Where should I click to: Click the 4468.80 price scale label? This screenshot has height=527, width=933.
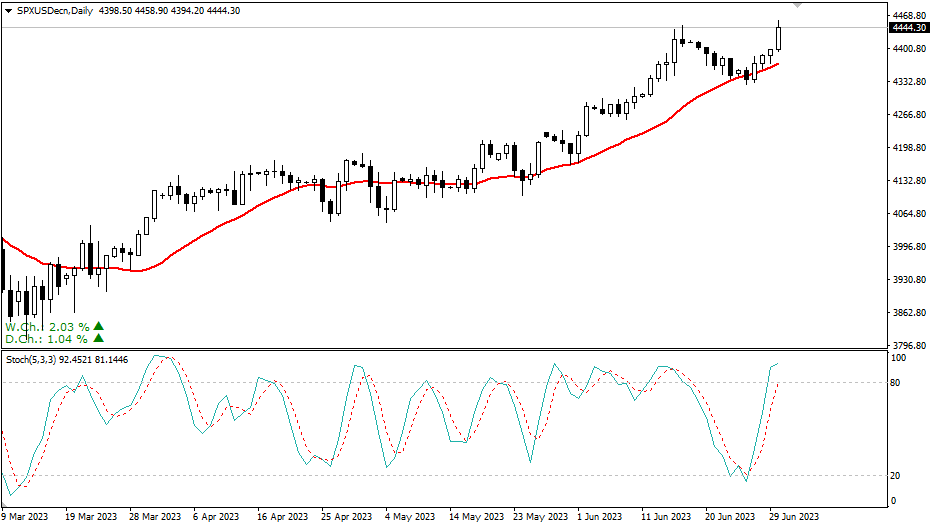pos(908,16)
